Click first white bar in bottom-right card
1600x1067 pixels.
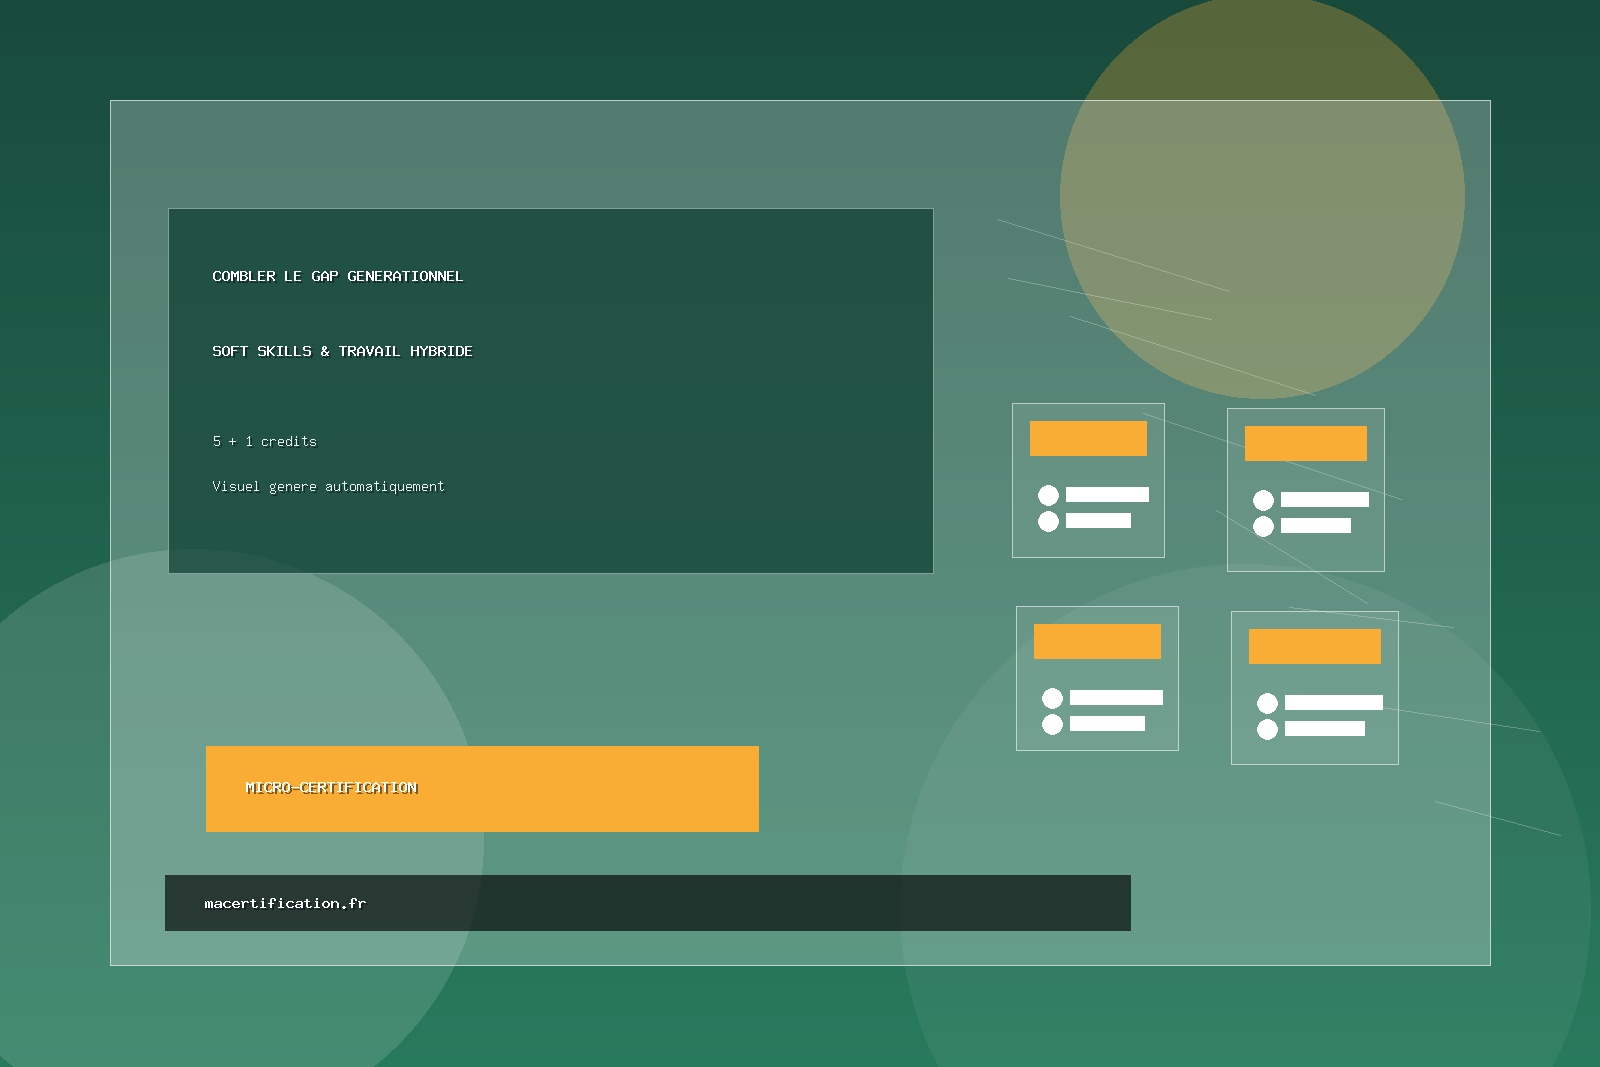[x=1333, y=703]
